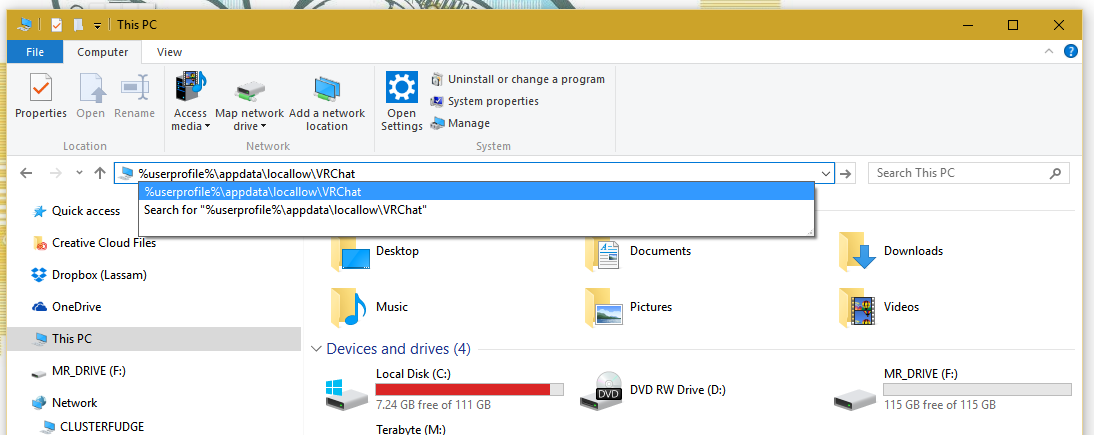Select MR_DRIVE (F:) in sidebar

point(79,371)
